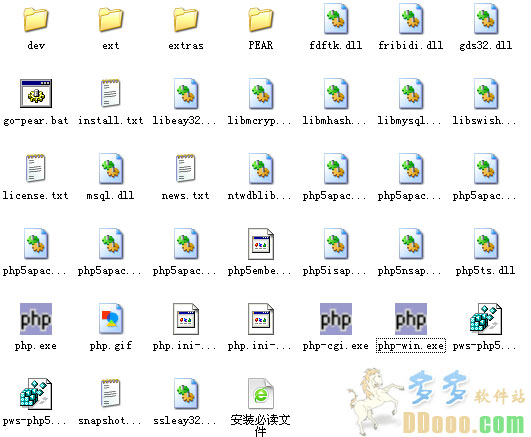Select the fribidi.dll file icon
Viewport: 531px width, 437px height.
(x=411, y=19)
